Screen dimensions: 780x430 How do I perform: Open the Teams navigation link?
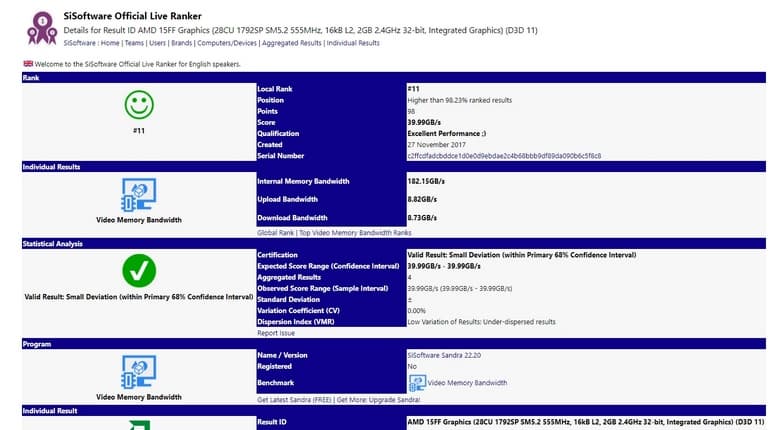click(x=134, y=43)
